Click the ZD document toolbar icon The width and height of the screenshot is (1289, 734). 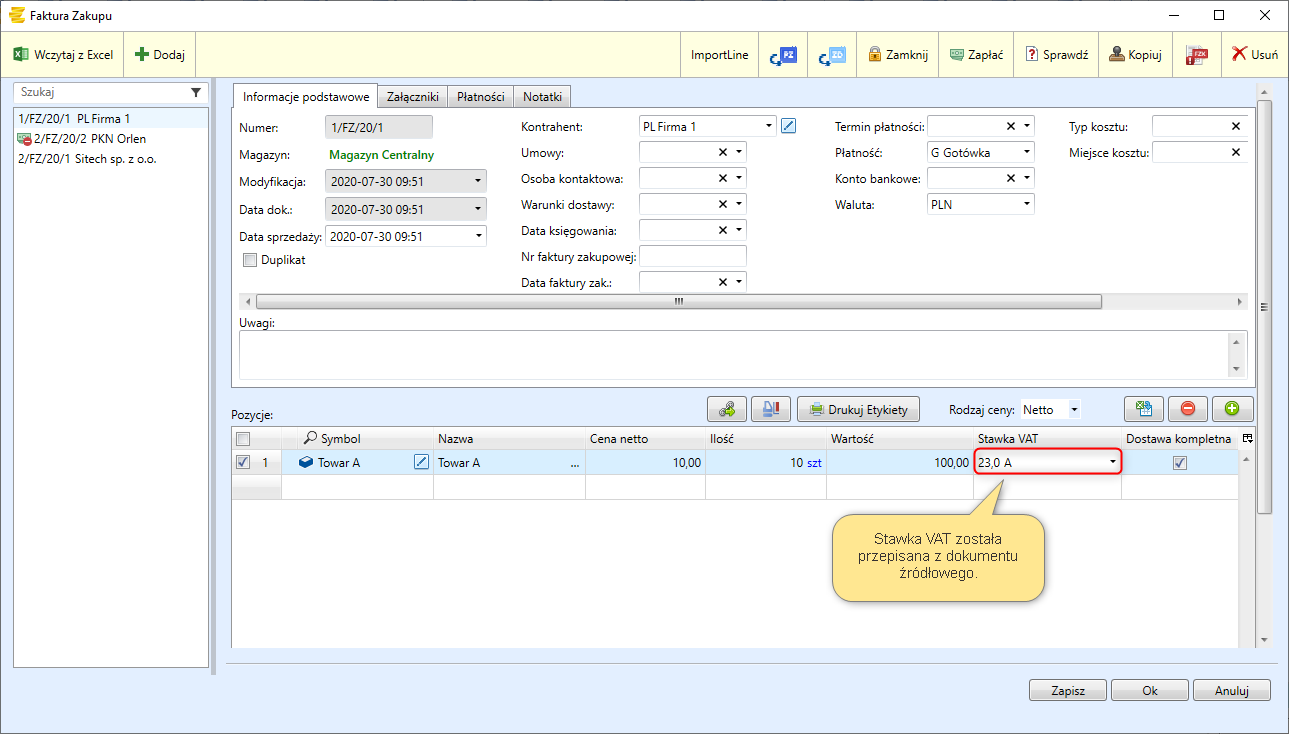(831, 55)
